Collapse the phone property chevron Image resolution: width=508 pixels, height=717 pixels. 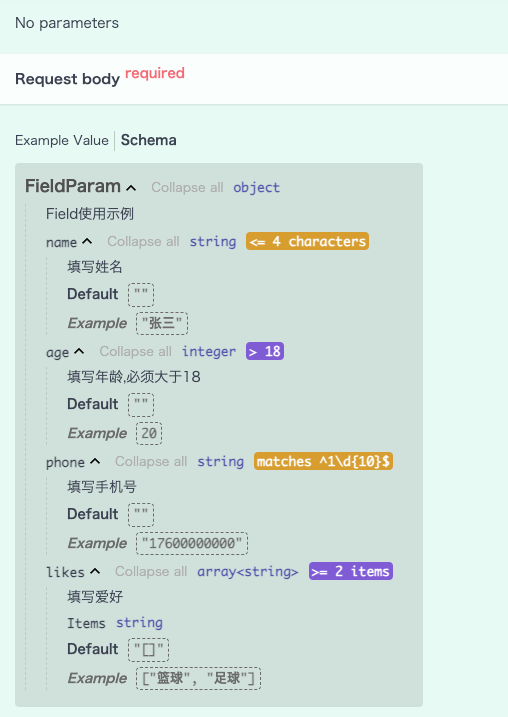click(95, 461)
